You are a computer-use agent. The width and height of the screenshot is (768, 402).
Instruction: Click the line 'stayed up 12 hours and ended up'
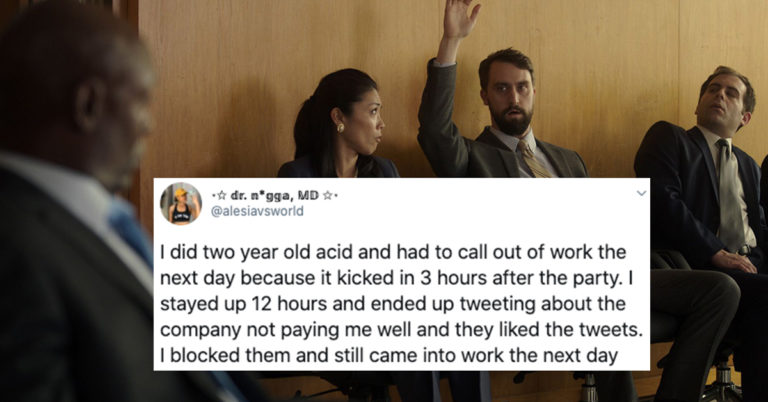coord(393,304)
